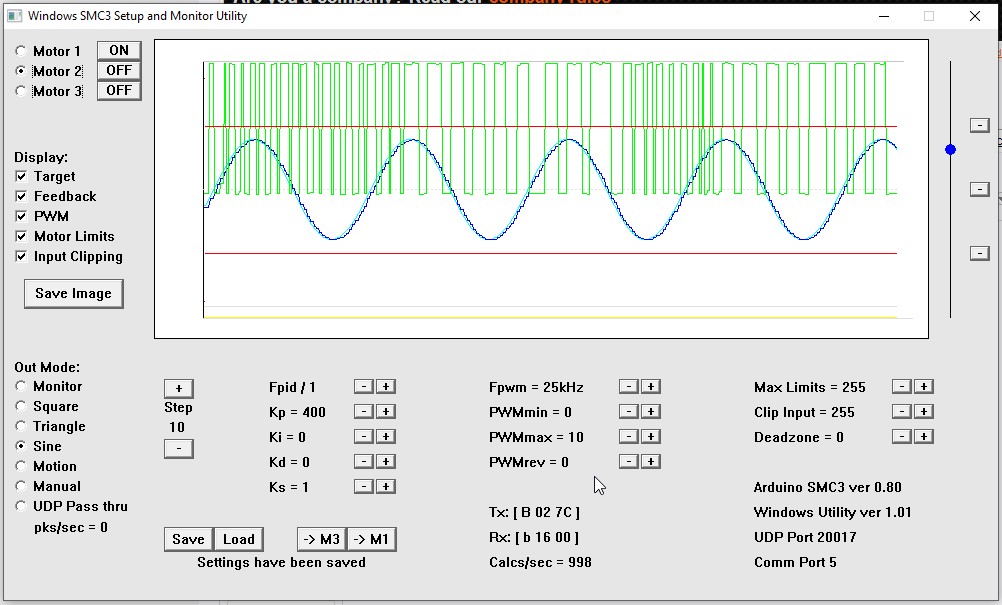Increase the Max Limits value
Image resolution: width=1002 pixels, height=605 pixels.
point(924,387)
